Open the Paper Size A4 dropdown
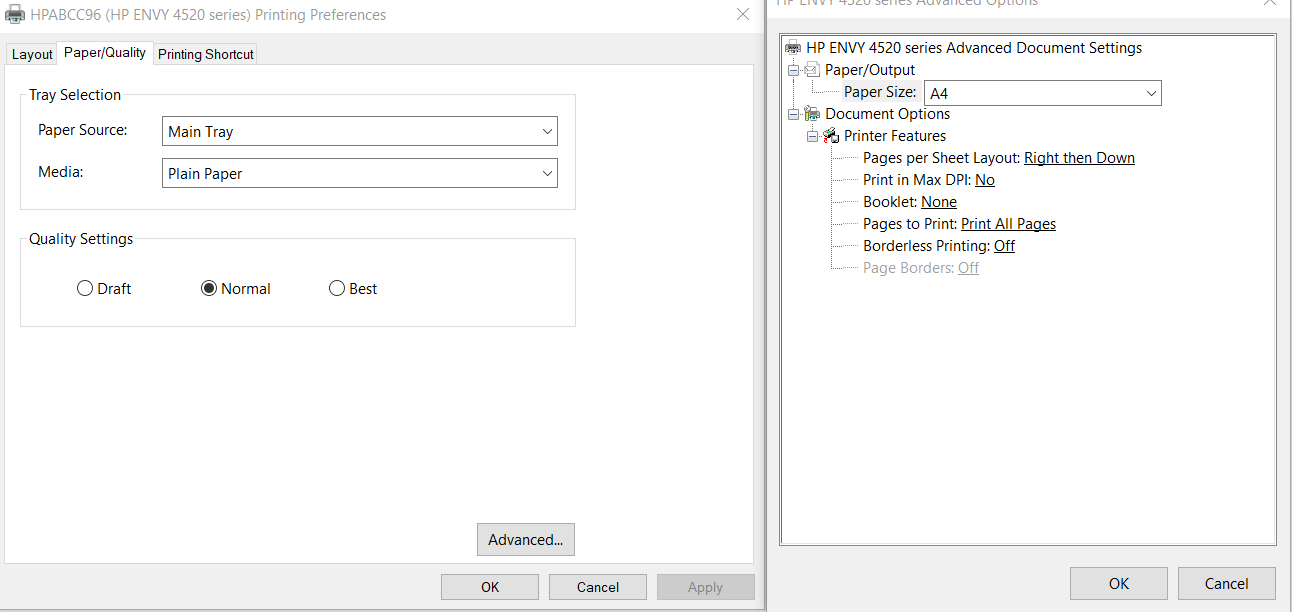 point(1043,93)
